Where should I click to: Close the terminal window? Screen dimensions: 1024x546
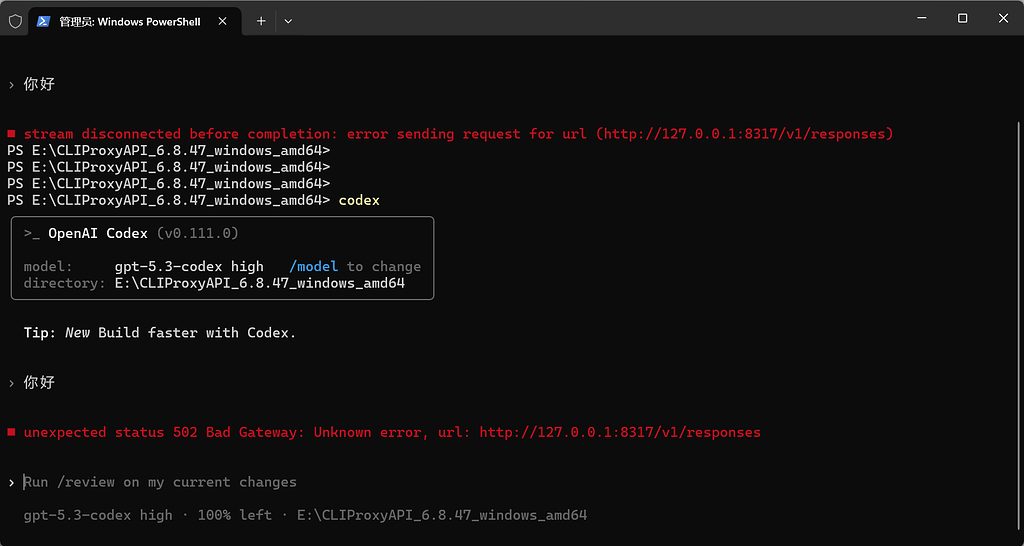(x=1004, y=18)
